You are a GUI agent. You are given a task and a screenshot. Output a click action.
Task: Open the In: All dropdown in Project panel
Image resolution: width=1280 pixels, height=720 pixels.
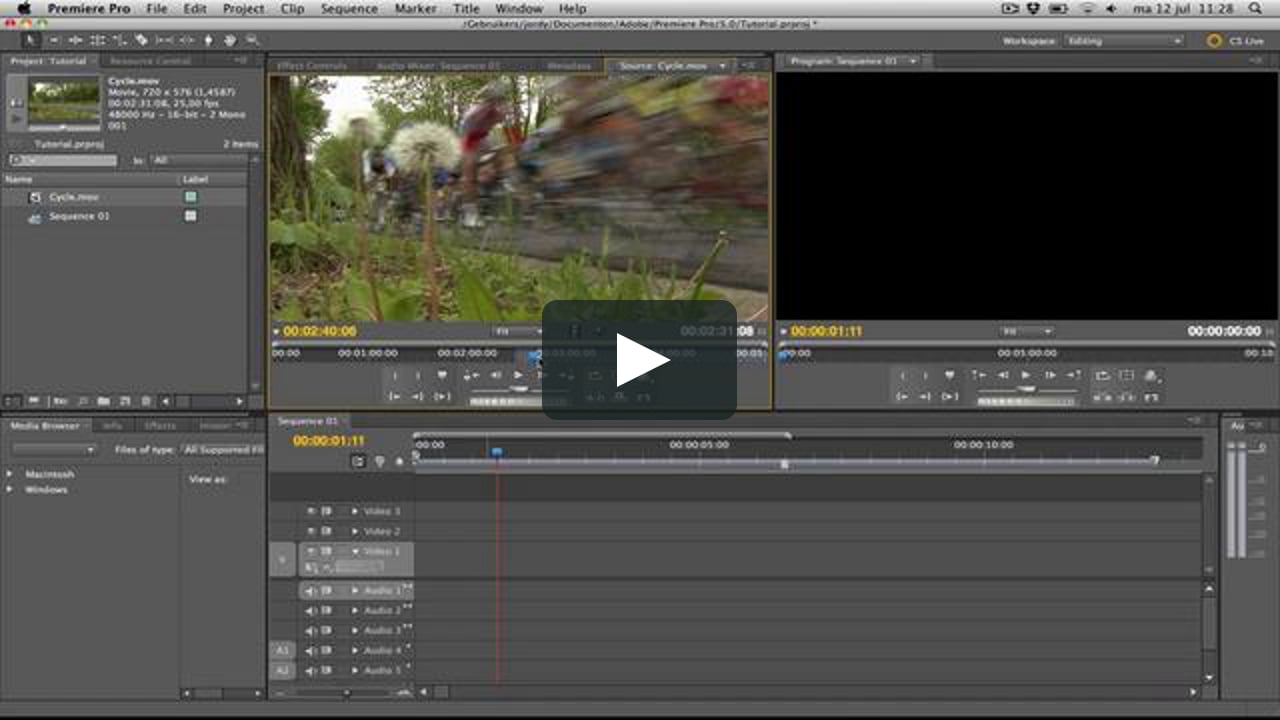(199, 160)
